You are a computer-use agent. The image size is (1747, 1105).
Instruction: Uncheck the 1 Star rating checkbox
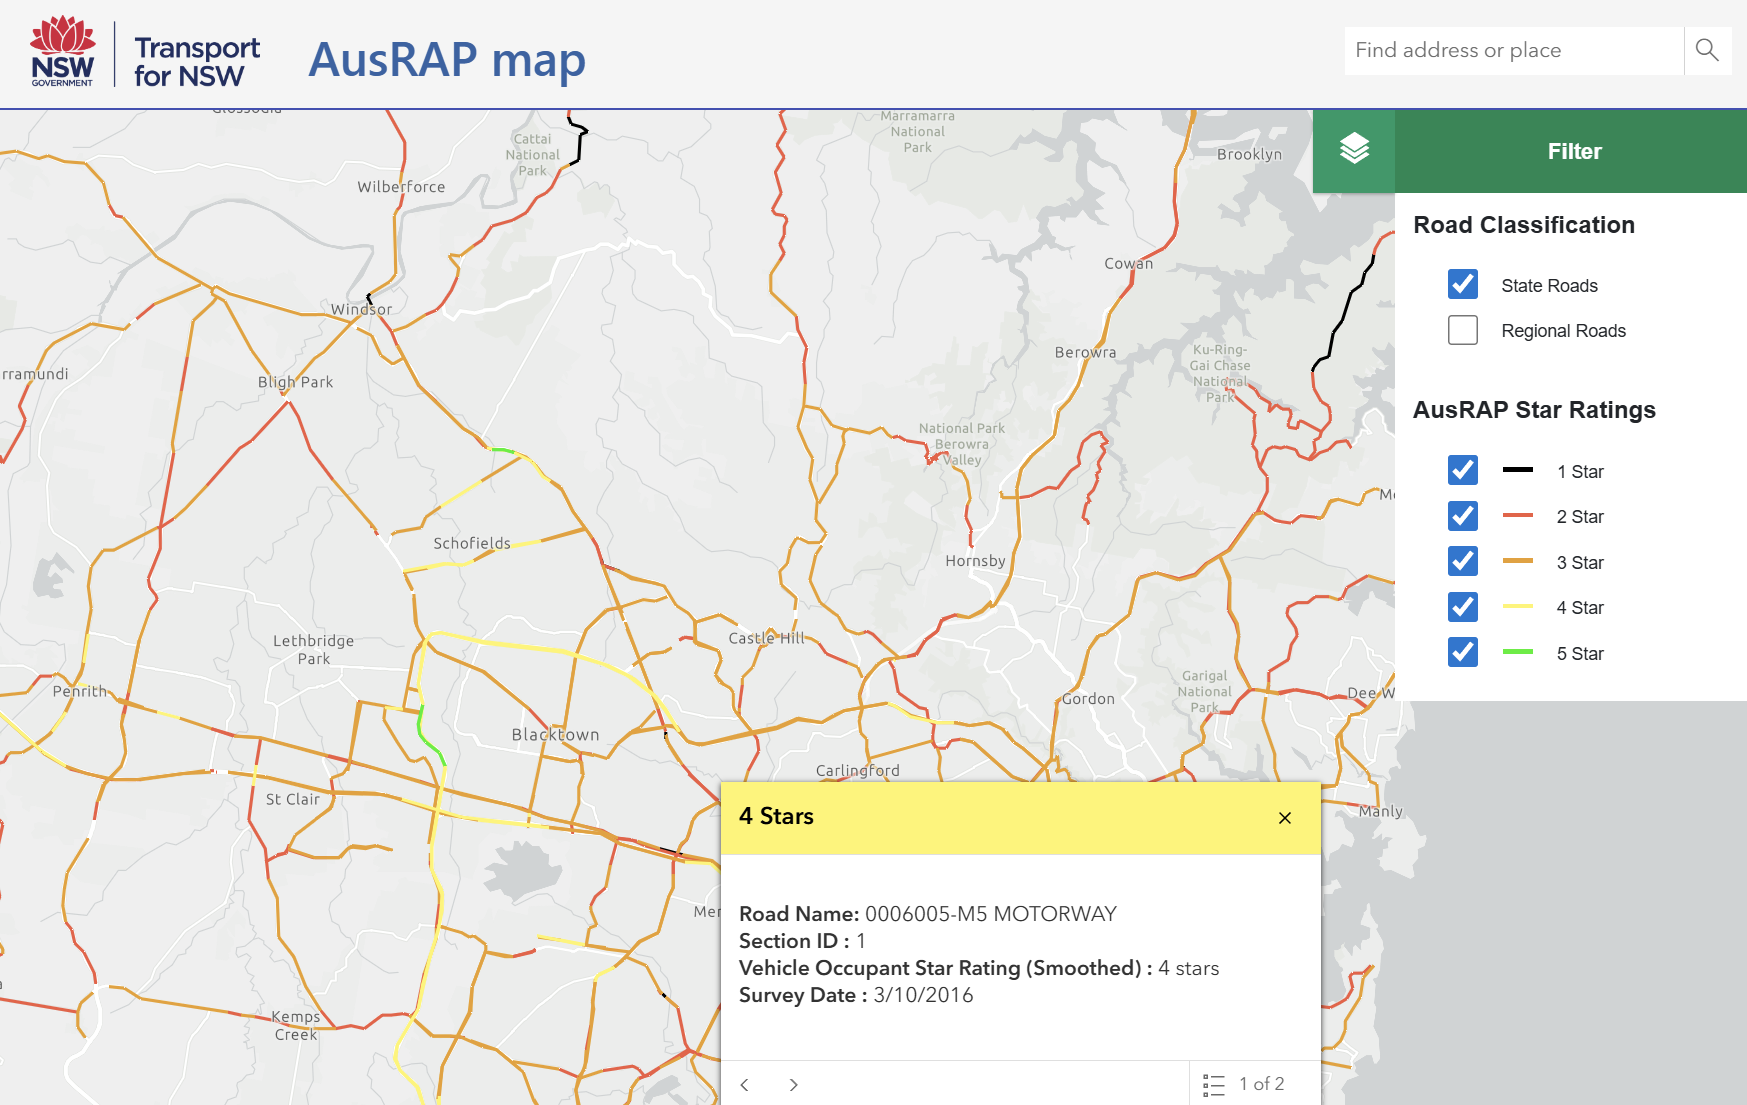[x=1463, y=470]
